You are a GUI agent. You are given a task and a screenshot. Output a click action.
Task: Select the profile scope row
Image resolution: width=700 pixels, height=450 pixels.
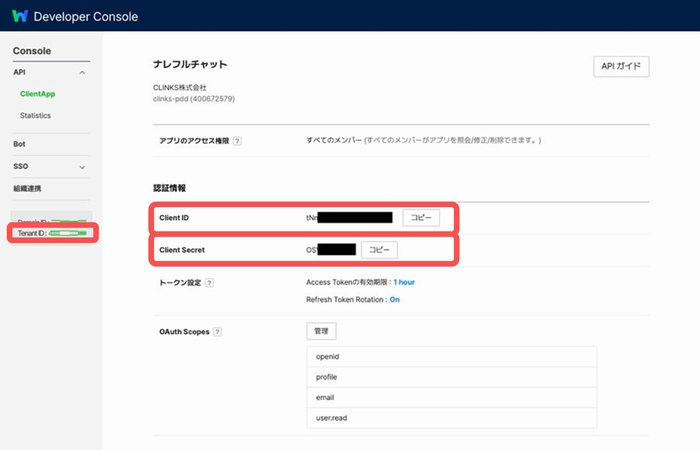point(452,377)
